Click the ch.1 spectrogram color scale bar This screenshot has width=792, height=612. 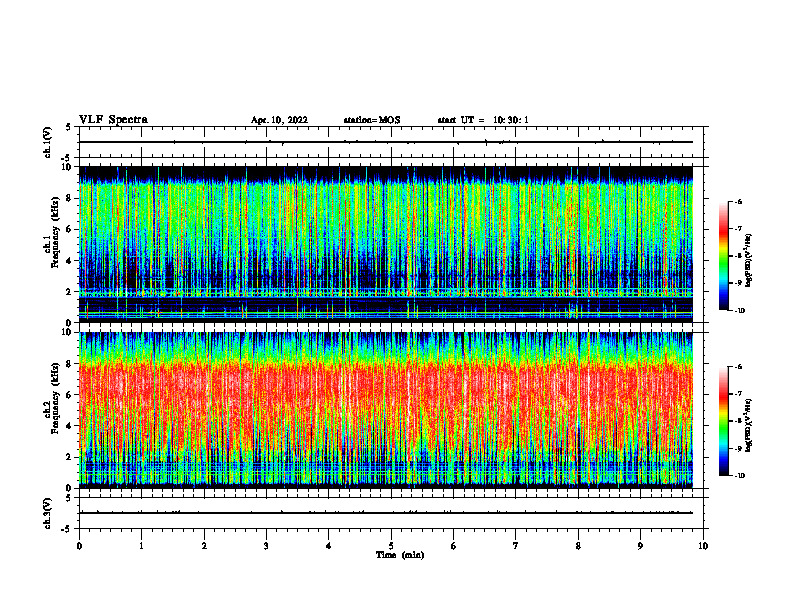724,256
